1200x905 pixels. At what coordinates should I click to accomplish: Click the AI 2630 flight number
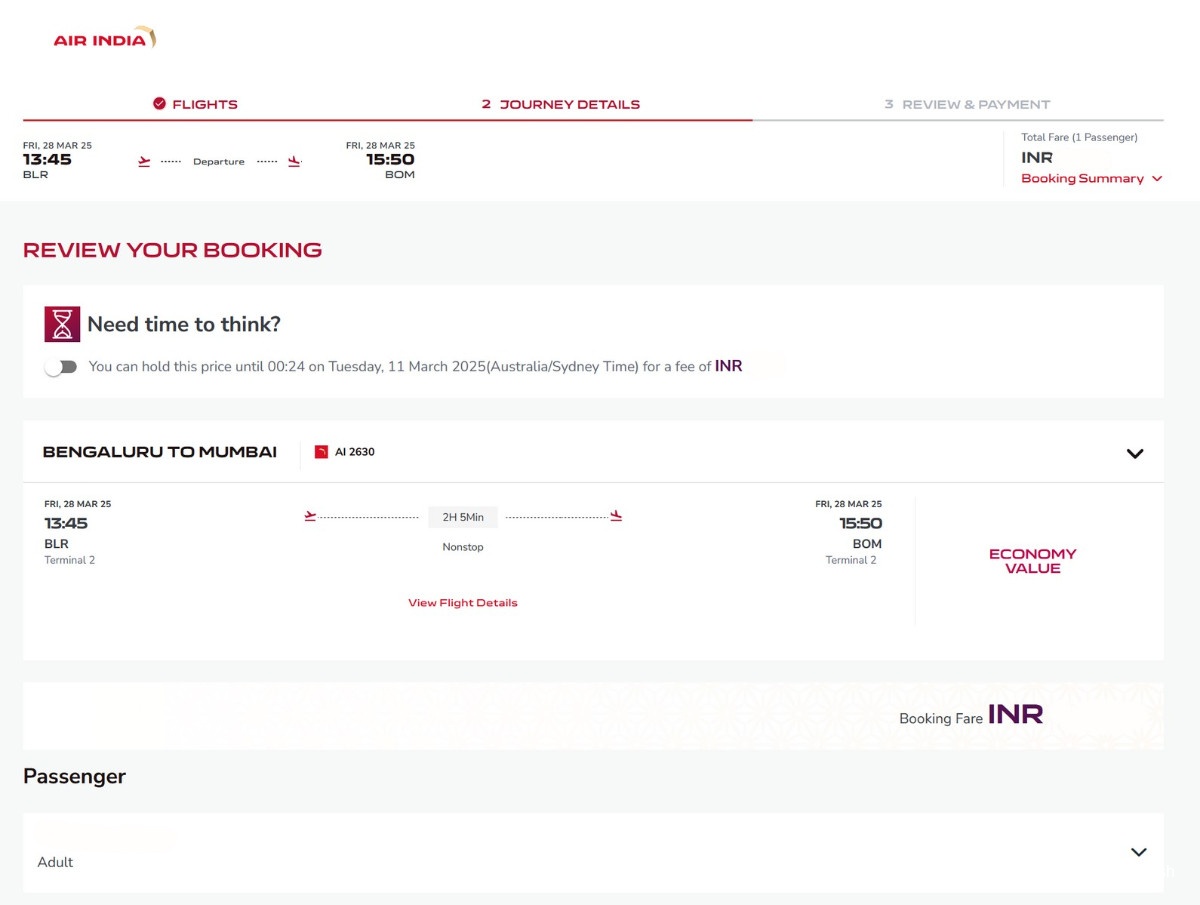point(355,452)
